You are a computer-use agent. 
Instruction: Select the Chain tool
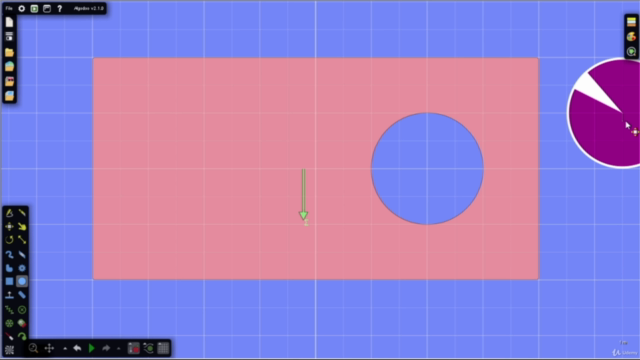coord(22,295)
